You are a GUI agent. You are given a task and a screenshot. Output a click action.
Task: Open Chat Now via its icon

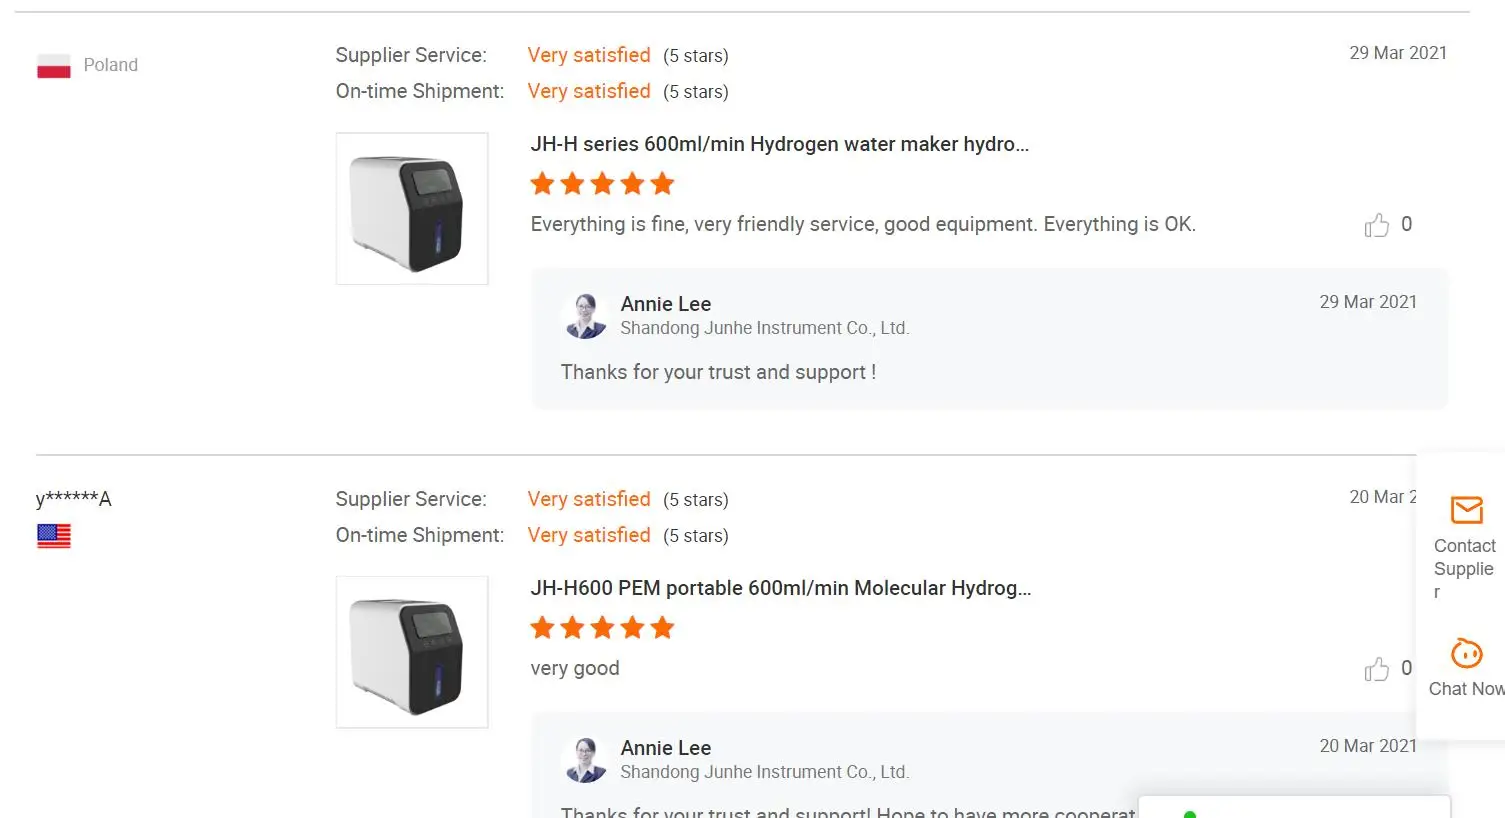pos(1466,653)
